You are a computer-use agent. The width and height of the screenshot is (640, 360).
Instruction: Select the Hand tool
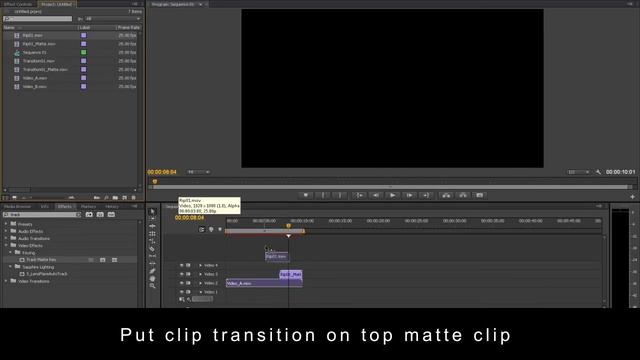click(x=152, y=278)
